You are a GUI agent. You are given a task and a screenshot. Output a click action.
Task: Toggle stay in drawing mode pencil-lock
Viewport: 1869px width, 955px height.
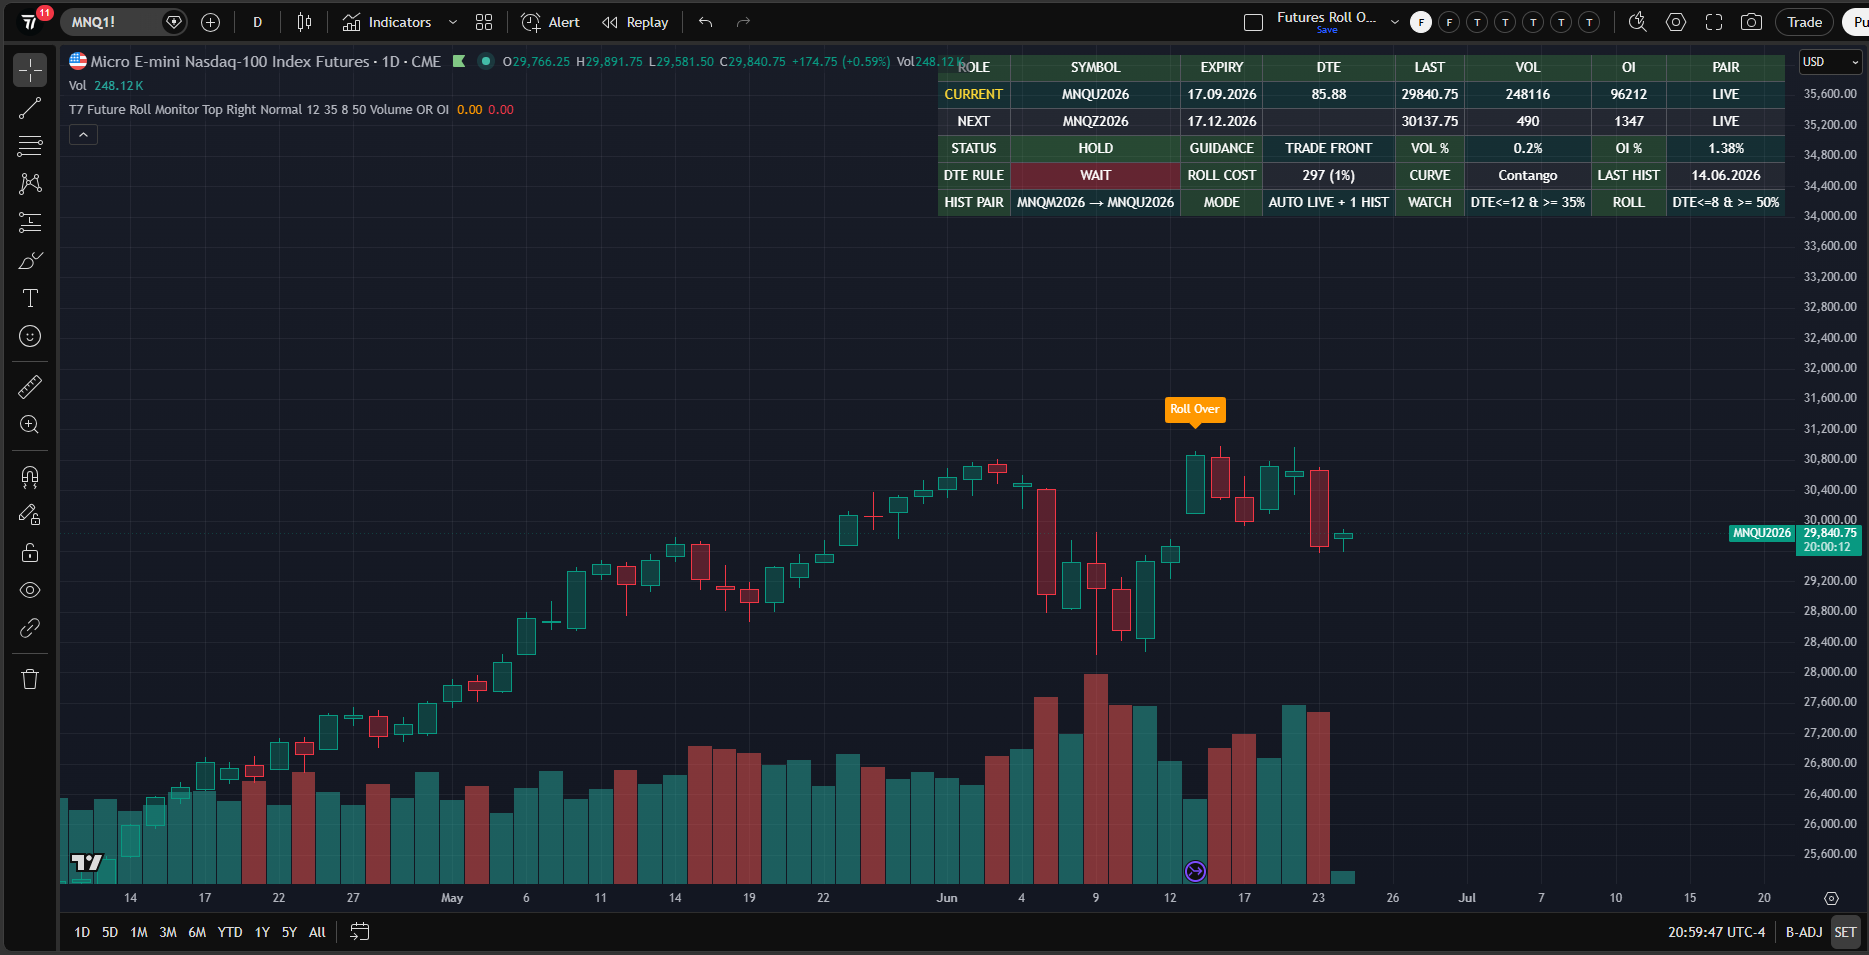click(x=30, y=514)
